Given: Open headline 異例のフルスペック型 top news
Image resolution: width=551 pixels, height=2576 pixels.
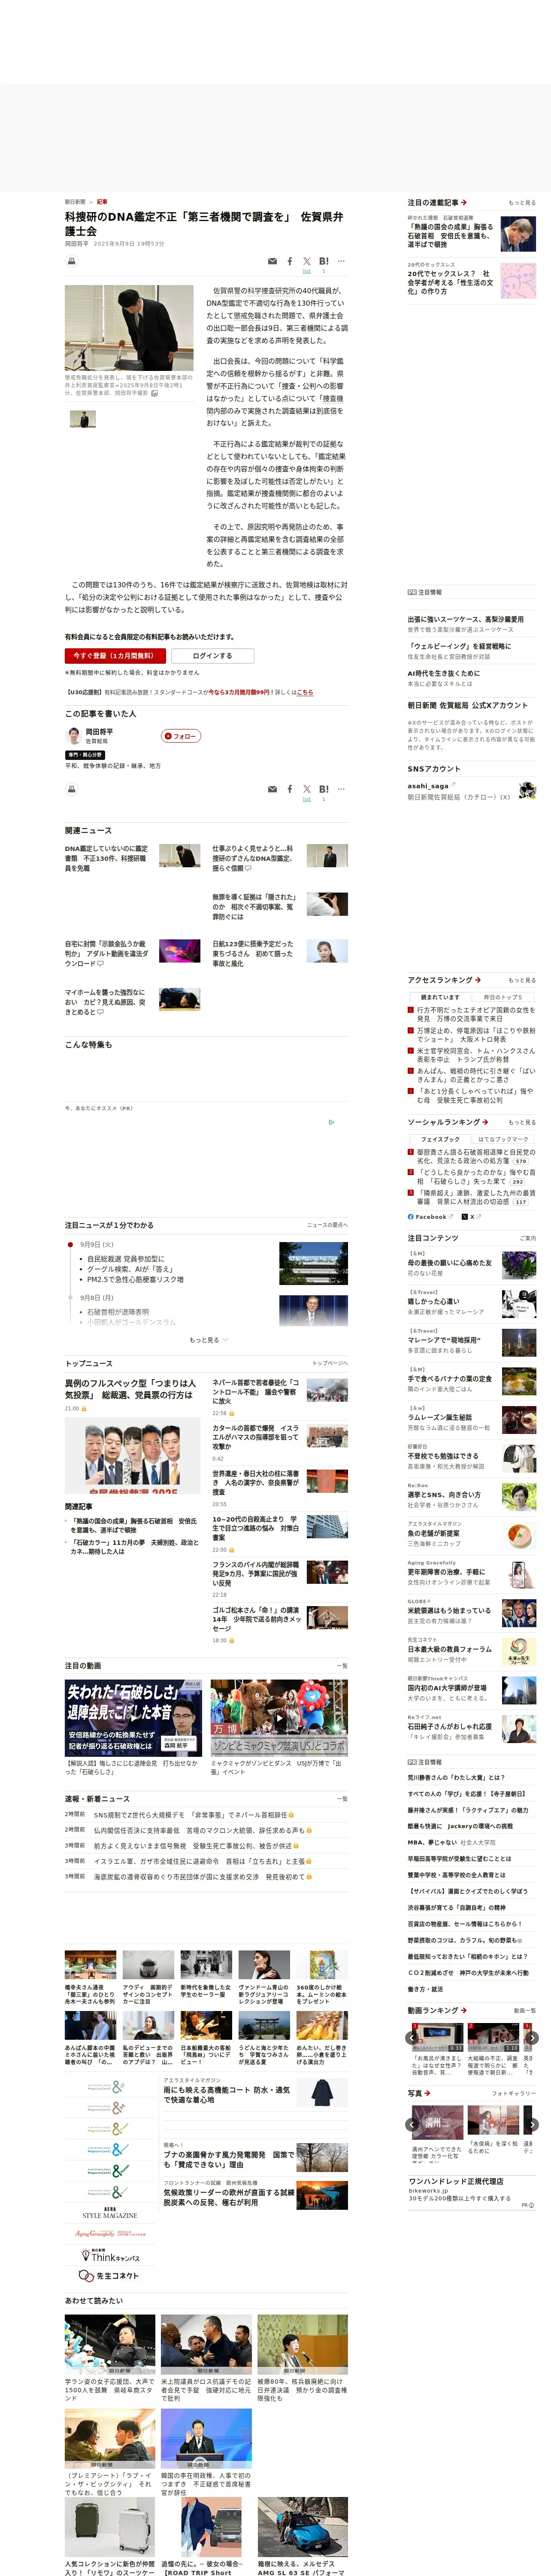Looking at the screenshot, I should pyautogui.click(x=131, y=1389).
